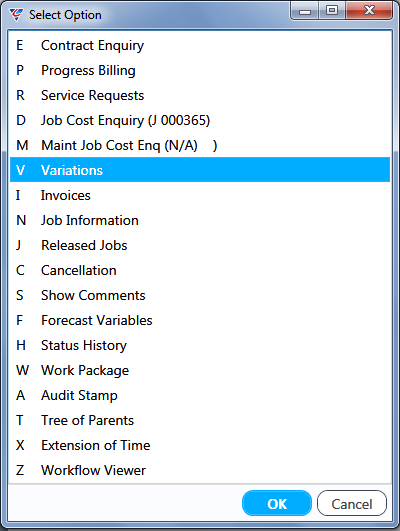Pick Maint Job Cost Enq (N/A)
400x531 pixels.
point(200,146)
